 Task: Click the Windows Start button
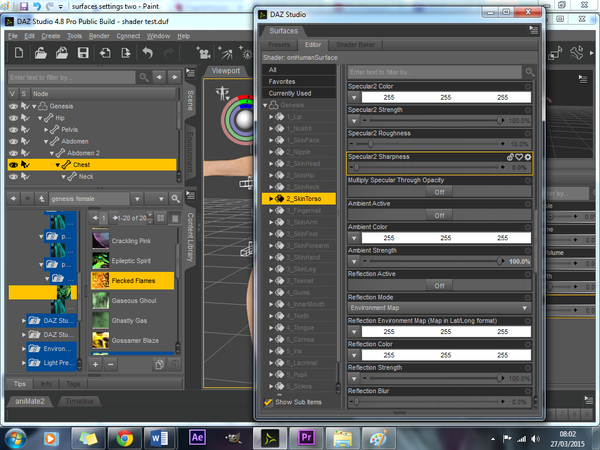(15, 439)
